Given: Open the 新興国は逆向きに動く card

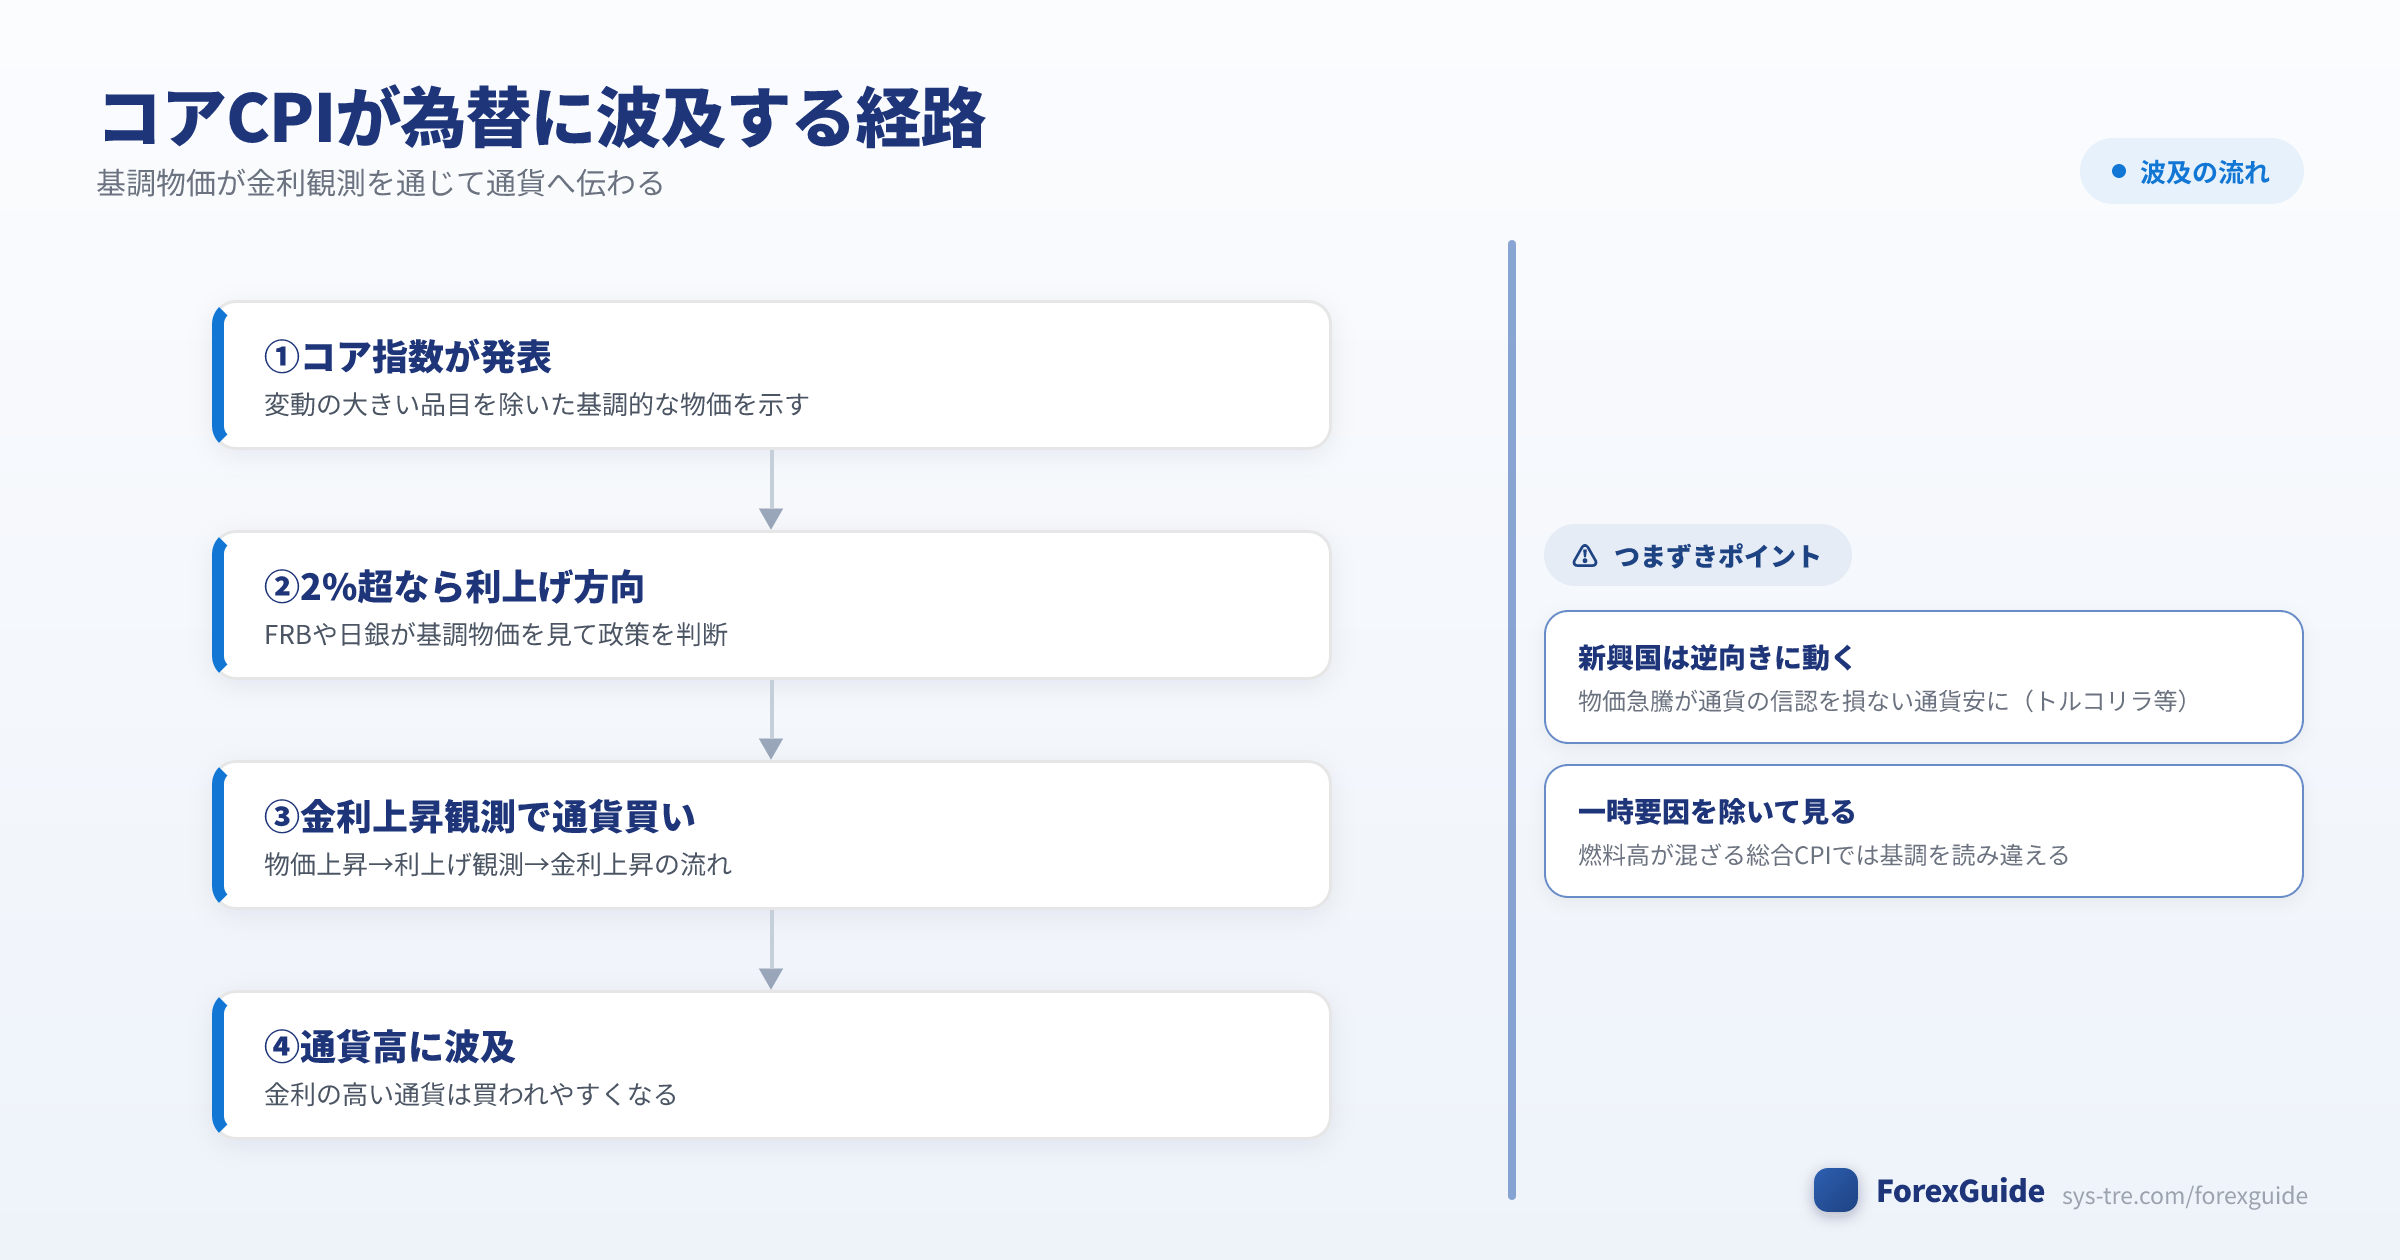Looking at the screenshot, I should (1923, 677).
